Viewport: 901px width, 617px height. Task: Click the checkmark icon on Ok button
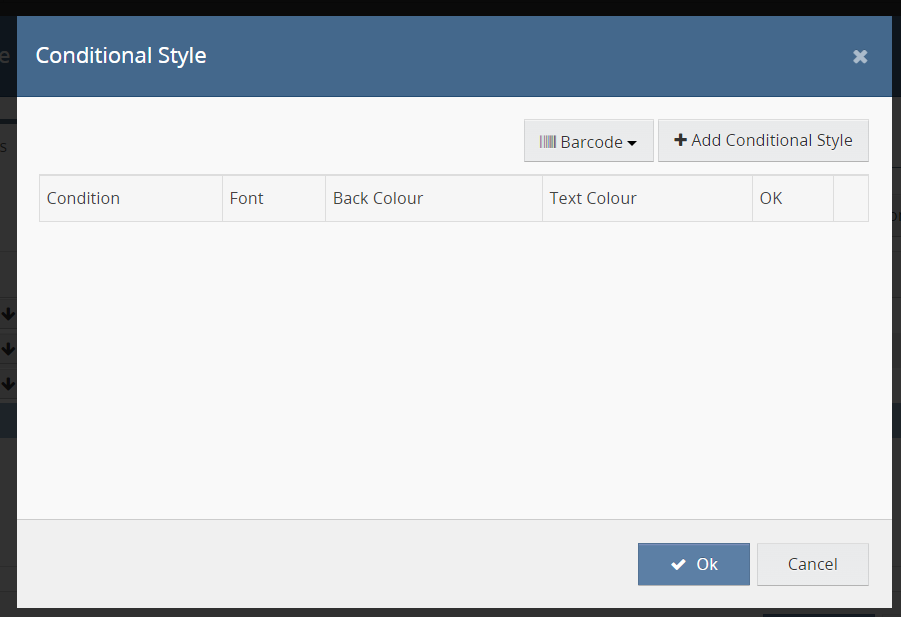[678, 564]
